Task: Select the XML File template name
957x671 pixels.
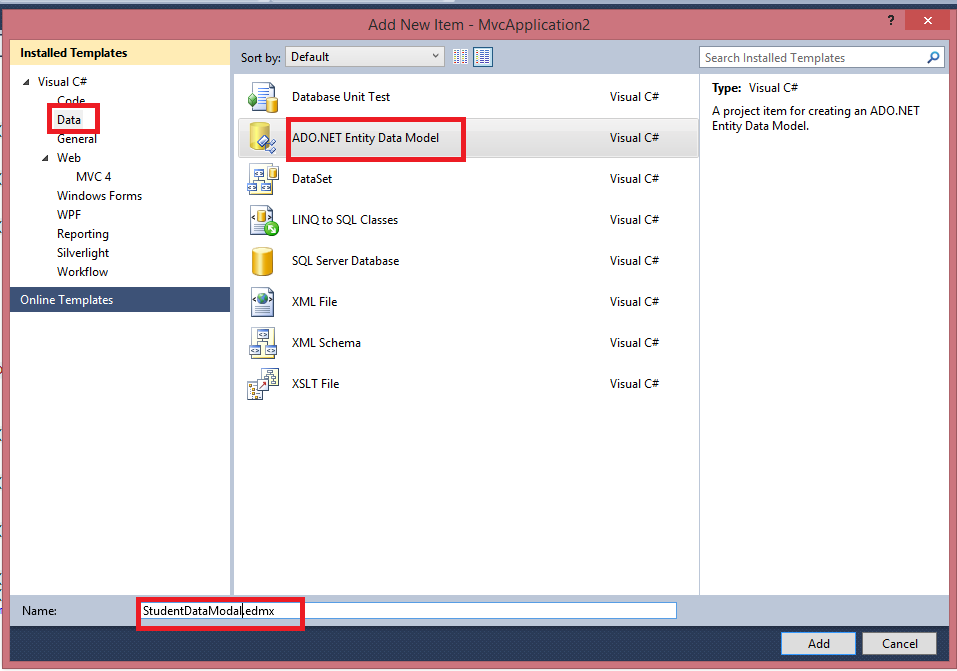Action: point(314,301)
